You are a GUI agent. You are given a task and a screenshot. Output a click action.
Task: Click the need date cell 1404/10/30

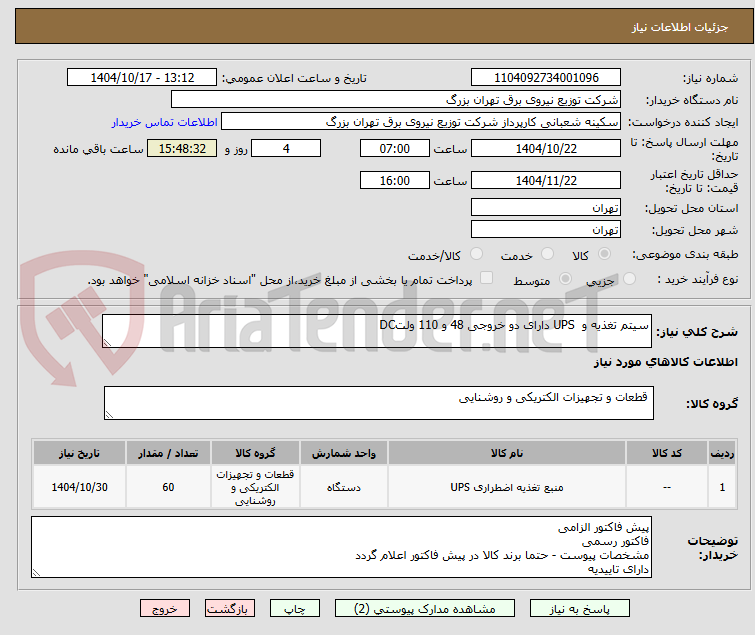click(79, 487)
